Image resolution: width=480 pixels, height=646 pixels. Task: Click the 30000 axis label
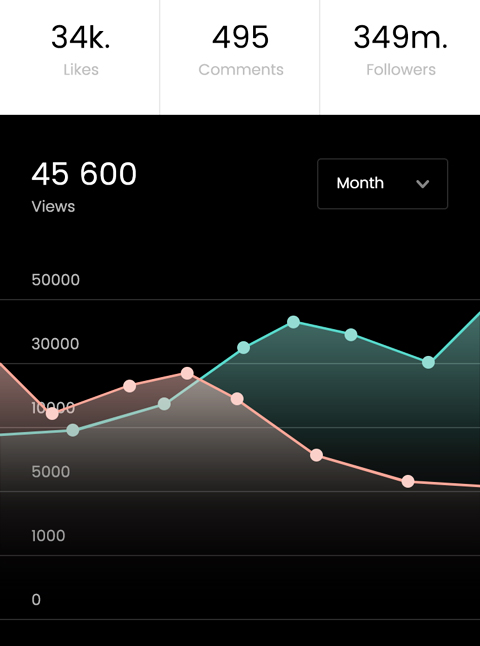pyautogui.click(x=55, y=344)
